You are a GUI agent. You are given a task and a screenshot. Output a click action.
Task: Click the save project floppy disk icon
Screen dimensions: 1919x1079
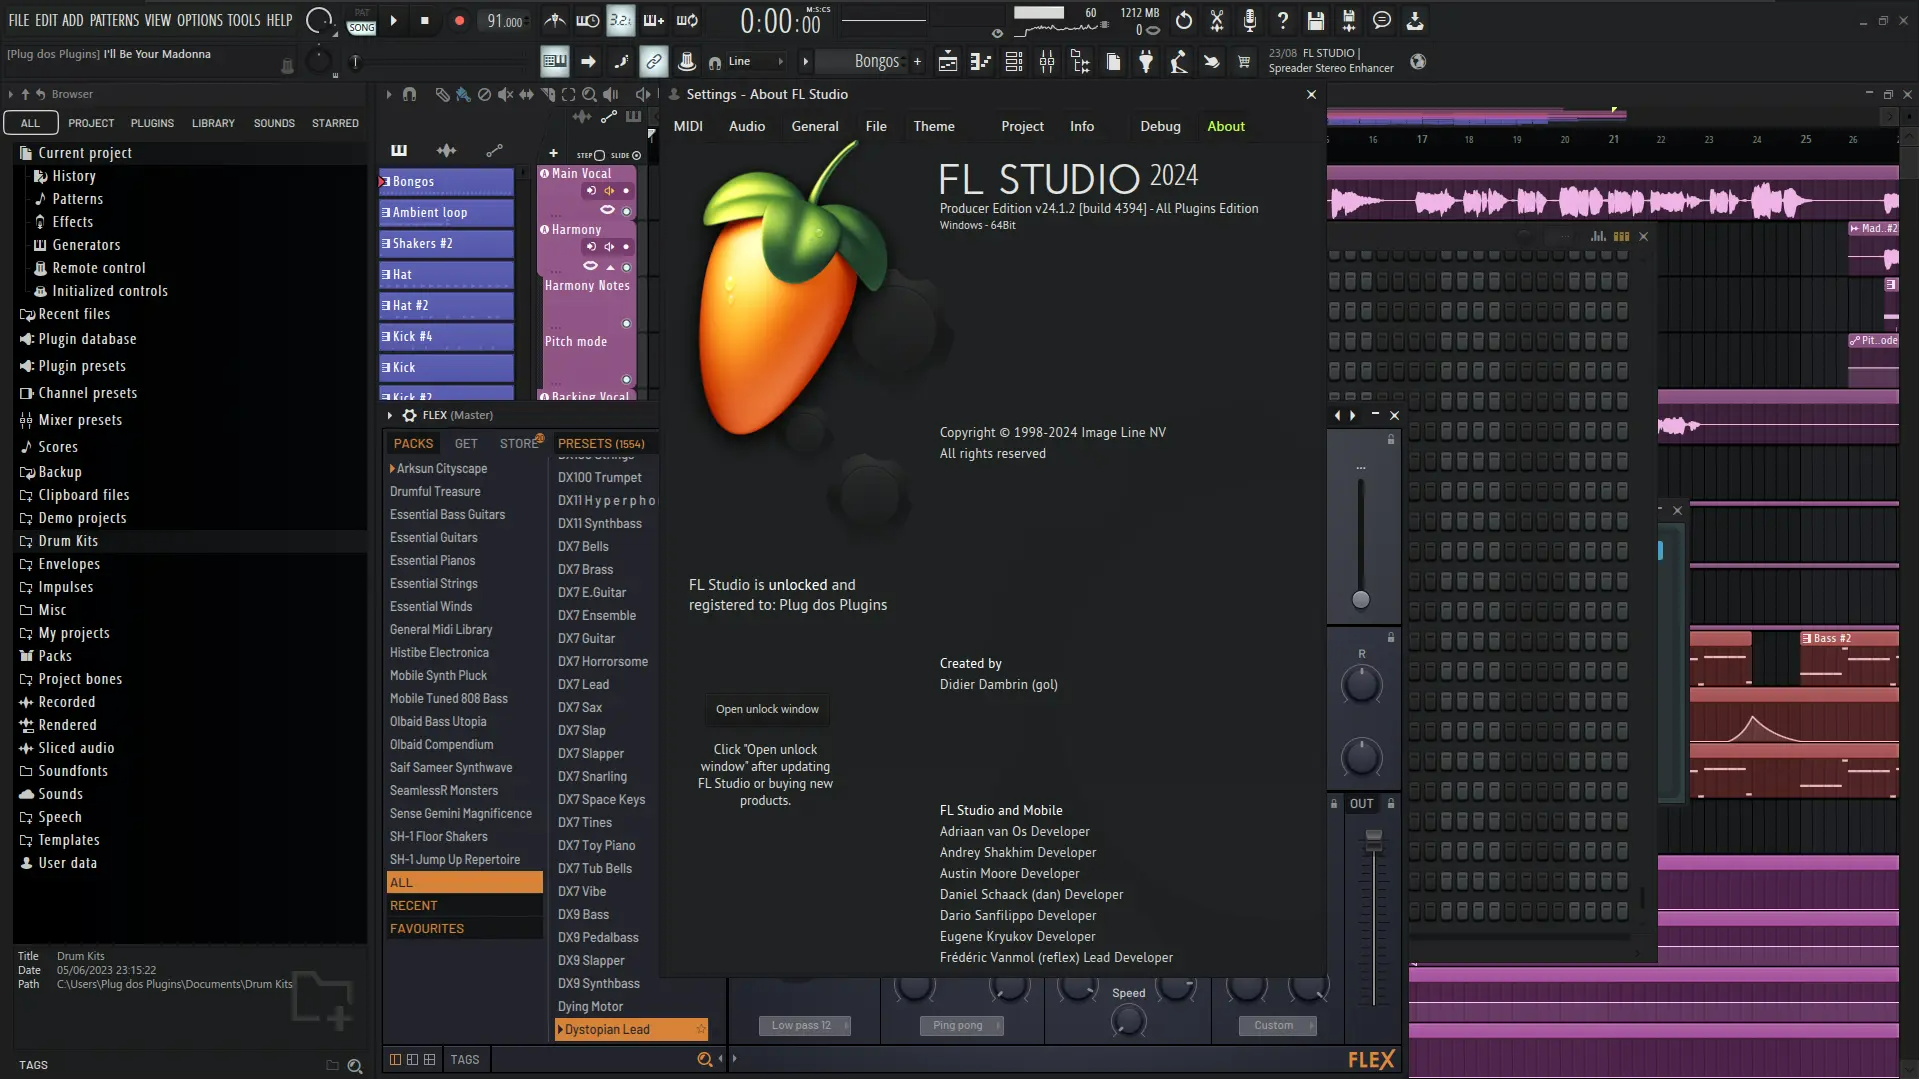1316,20
